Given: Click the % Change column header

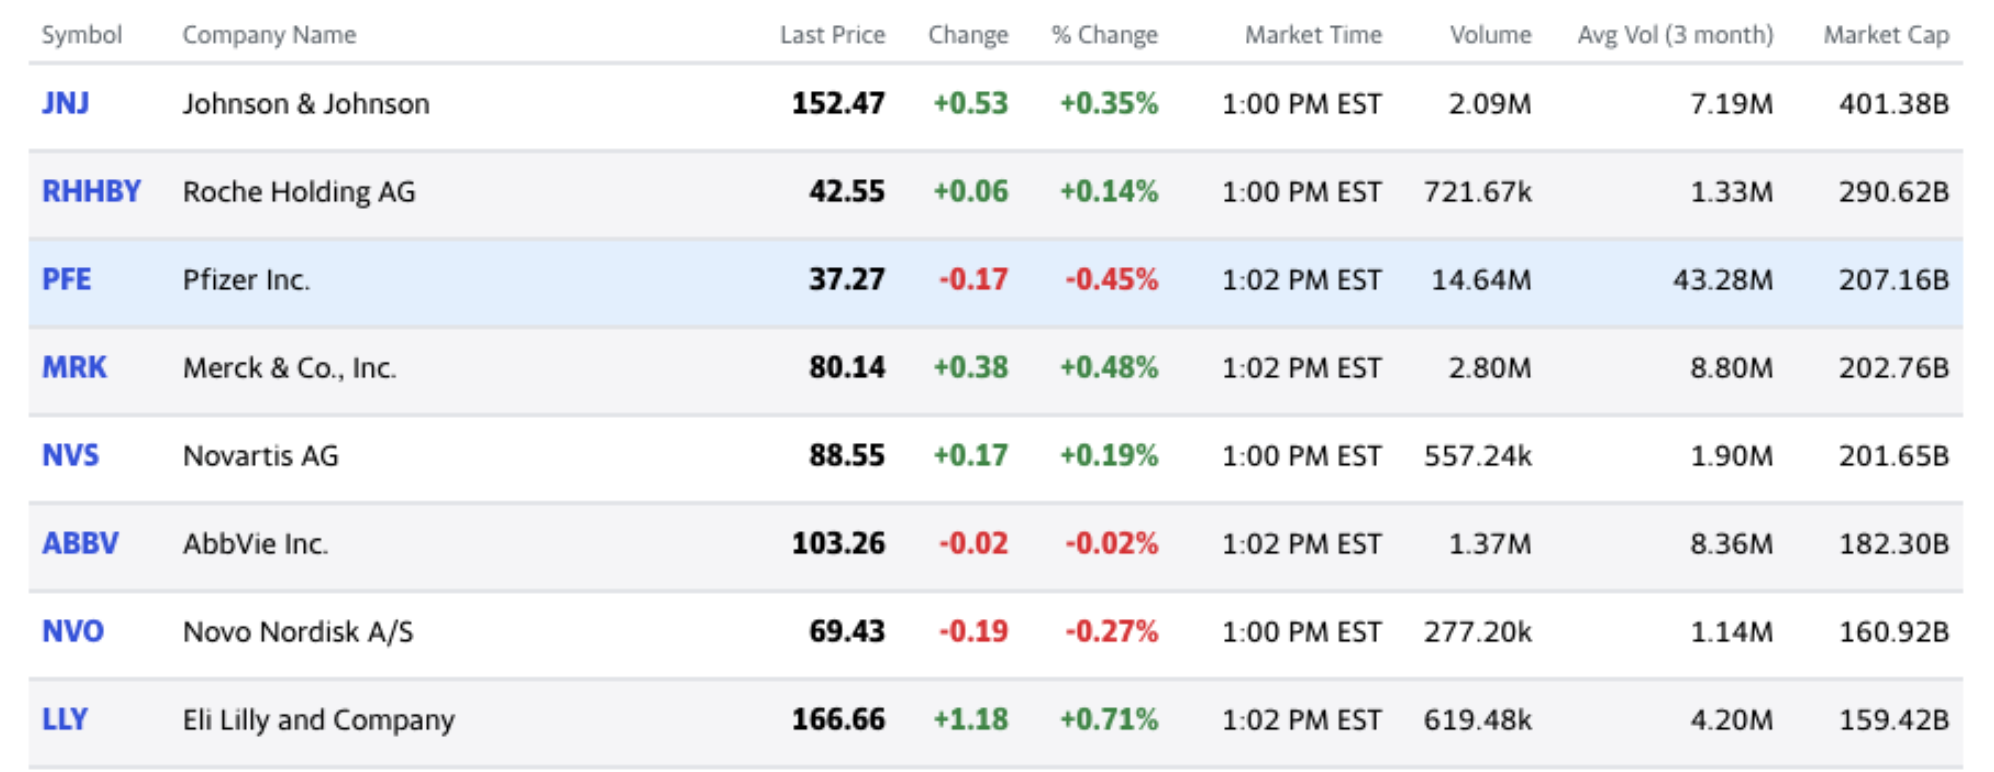Looking at the screenshot, I should 1104,35.
